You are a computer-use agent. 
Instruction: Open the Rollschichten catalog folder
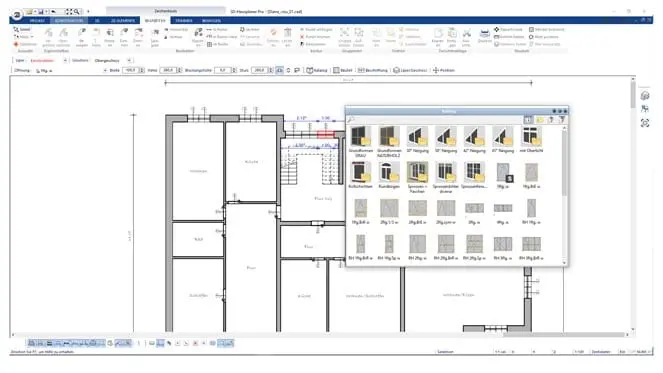coord(361,175)
